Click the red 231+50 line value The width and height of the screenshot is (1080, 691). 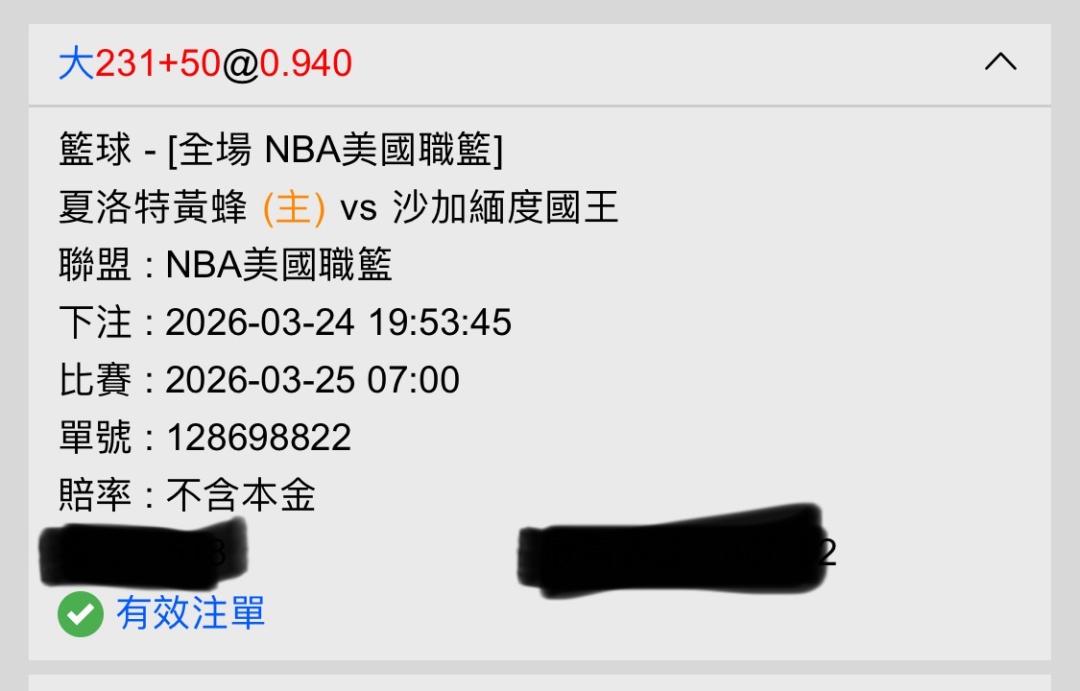(x=158, y=63)
